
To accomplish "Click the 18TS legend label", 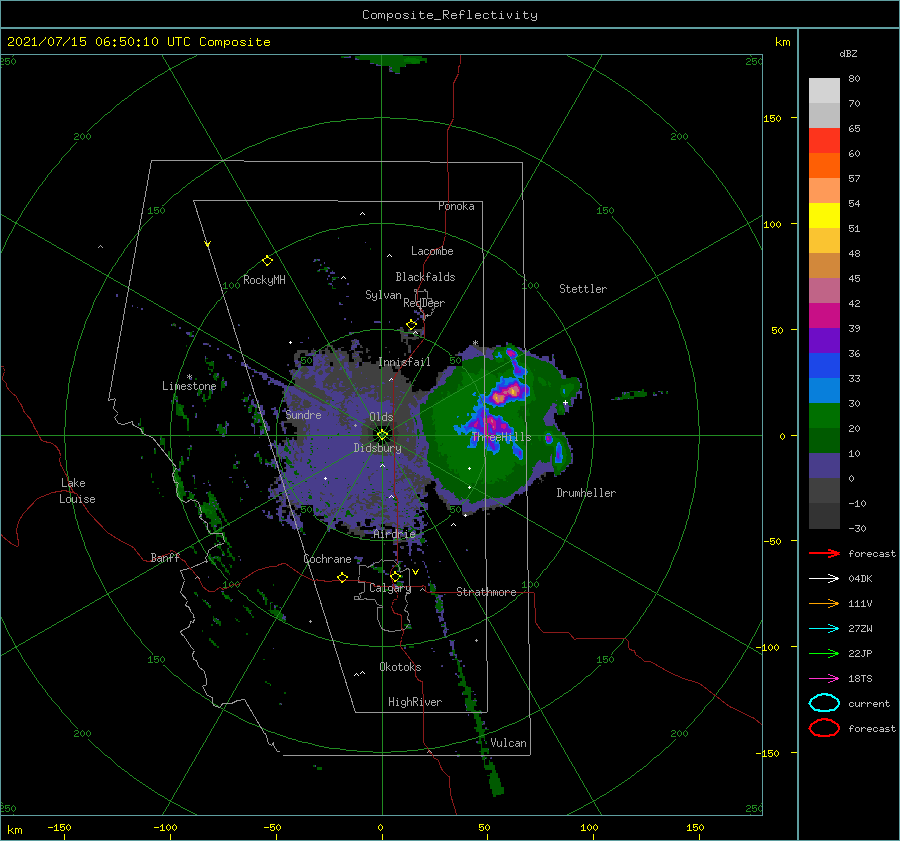I will click(860, 679).
